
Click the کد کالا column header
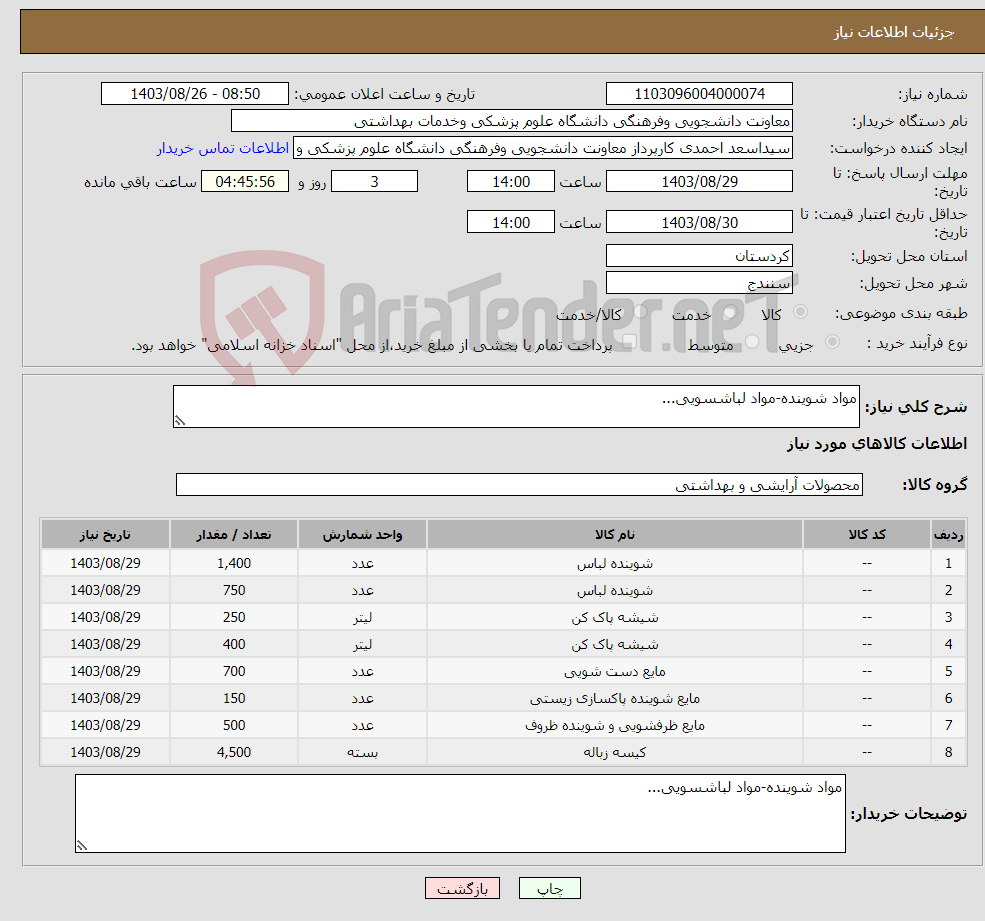point(867,535)
